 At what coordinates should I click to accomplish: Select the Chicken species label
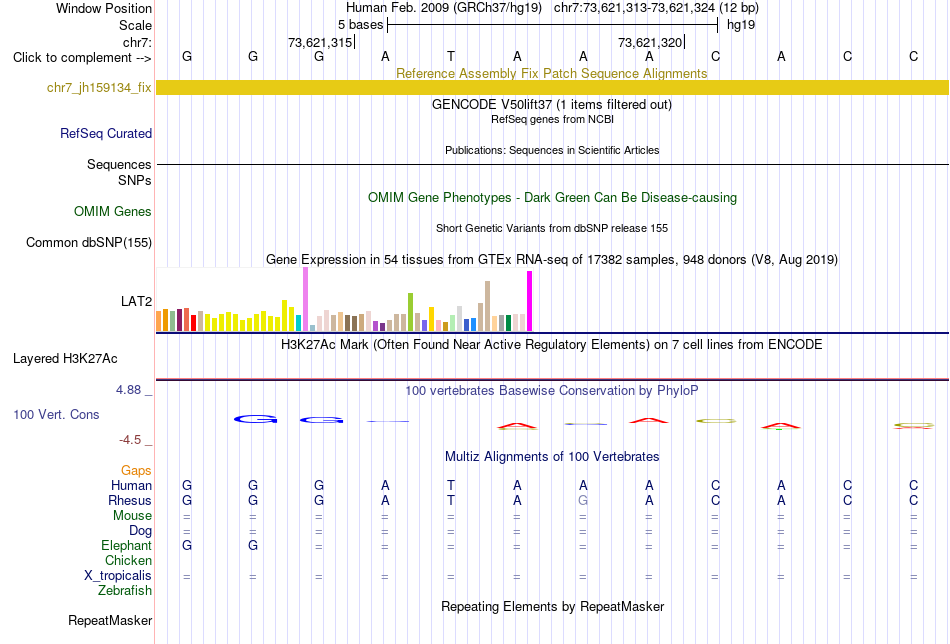(128, 560)
